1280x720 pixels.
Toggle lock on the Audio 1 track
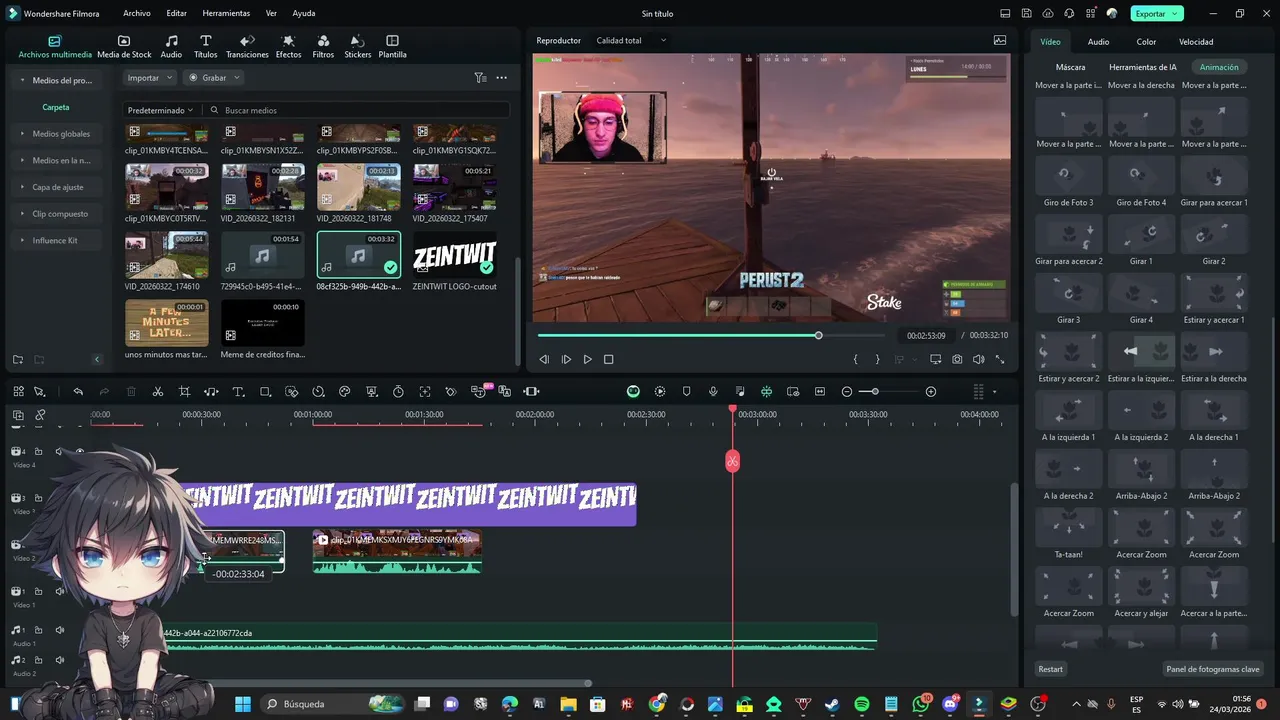pos(38,630)
